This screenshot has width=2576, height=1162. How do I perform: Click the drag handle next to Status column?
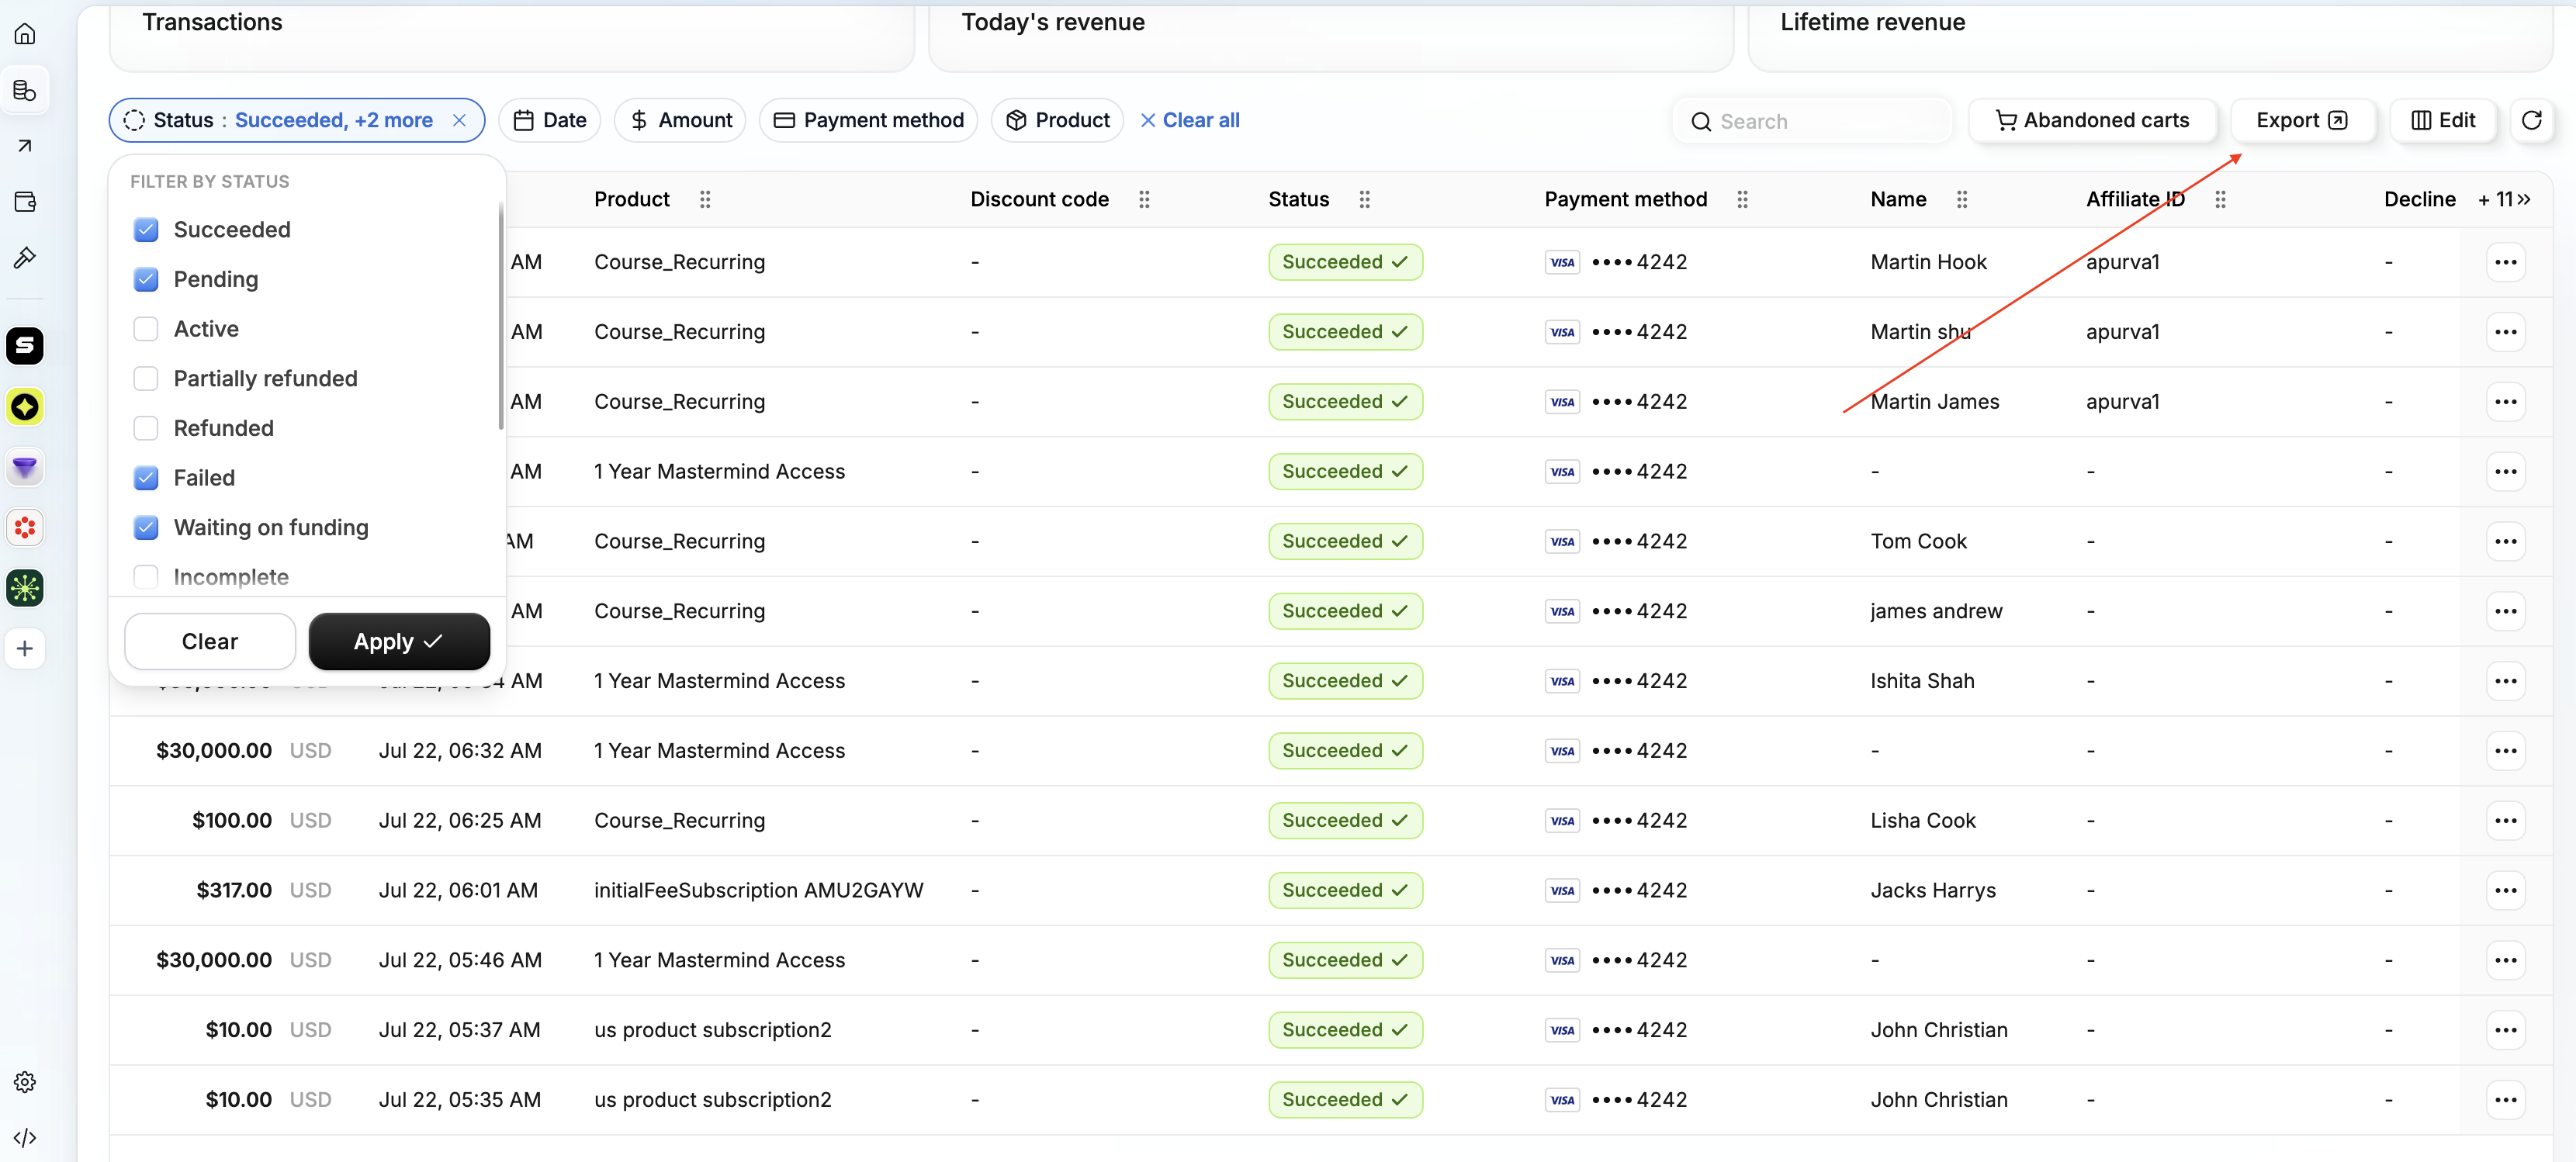[1364, 199]
